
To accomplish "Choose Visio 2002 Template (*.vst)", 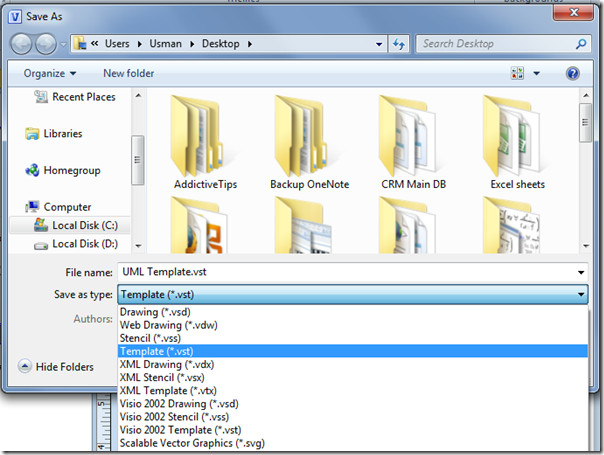I will tap(352, 430).
